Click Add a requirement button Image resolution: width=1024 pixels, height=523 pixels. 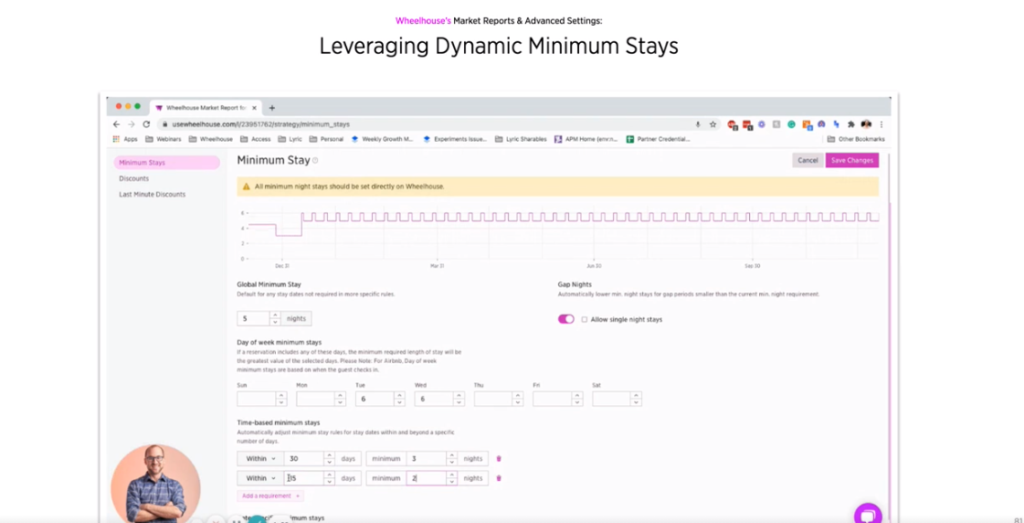(x=270, y=496)
